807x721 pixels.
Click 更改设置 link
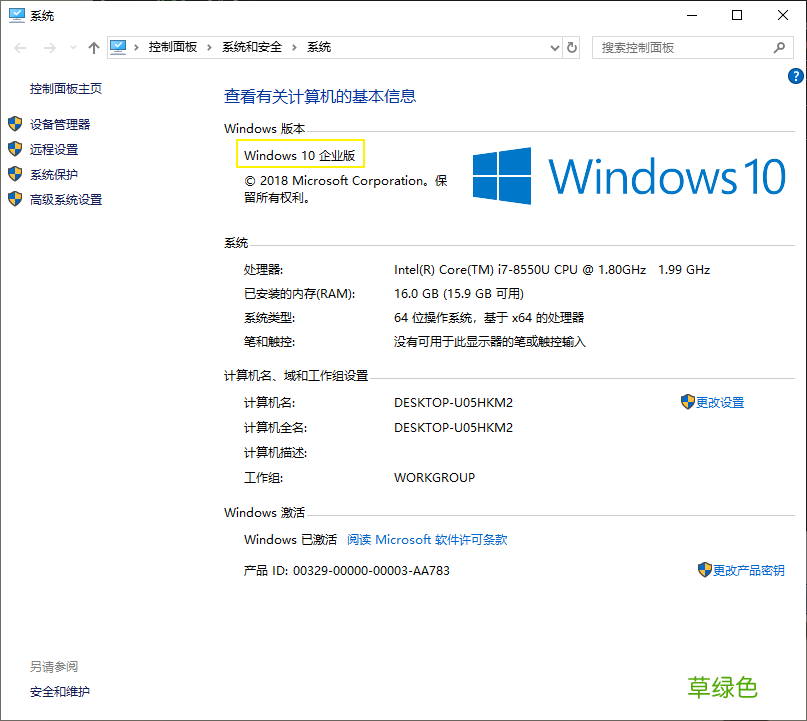(x=720, y=402)
